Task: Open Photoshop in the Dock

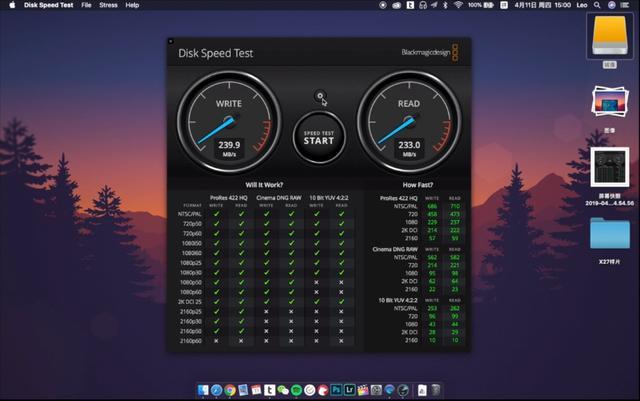Action: point(336,390)
